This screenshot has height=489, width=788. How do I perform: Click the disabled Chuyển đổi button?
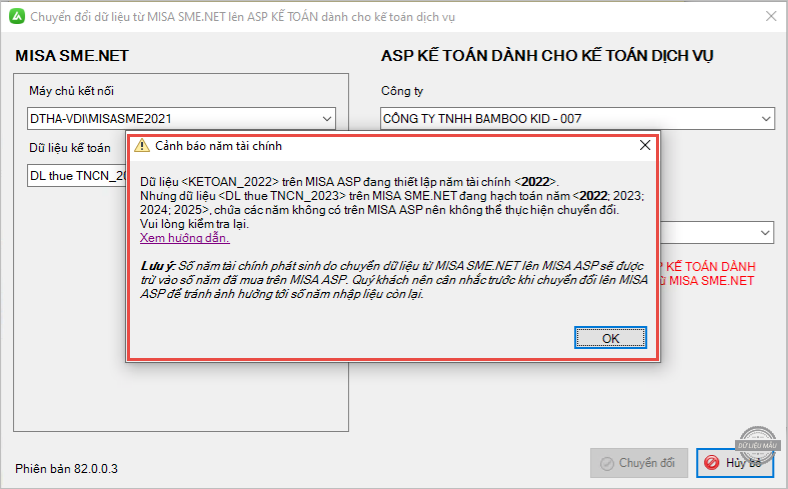point(639,463)
